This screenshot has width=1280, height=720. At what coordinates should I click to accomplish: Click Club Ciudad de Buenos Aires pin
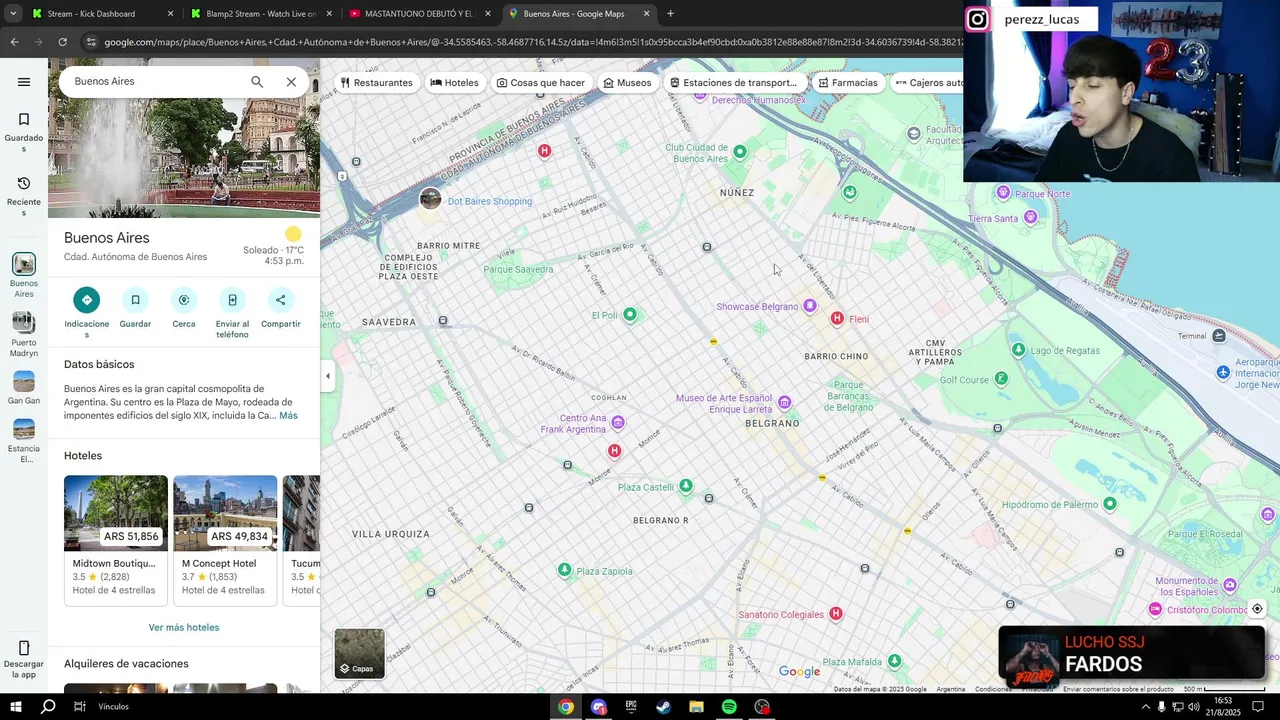(740, 152)
